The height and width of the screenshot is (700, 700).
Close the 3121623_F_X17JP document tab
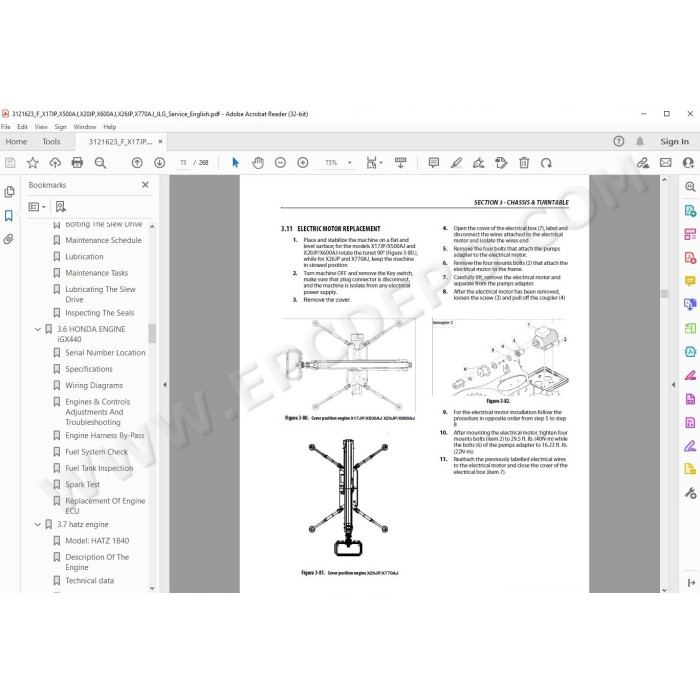[x=160, y=142]
